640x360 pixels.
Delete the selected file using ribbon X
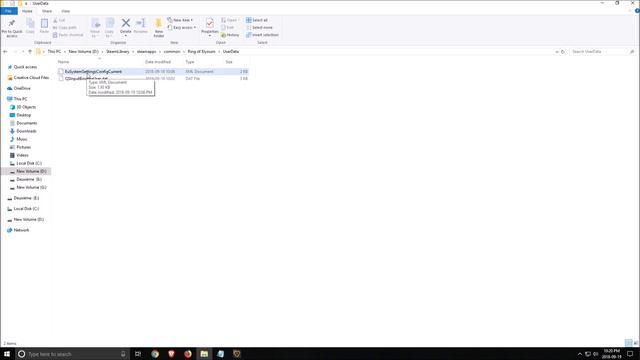pyautogui.click(x=126, y=24)
